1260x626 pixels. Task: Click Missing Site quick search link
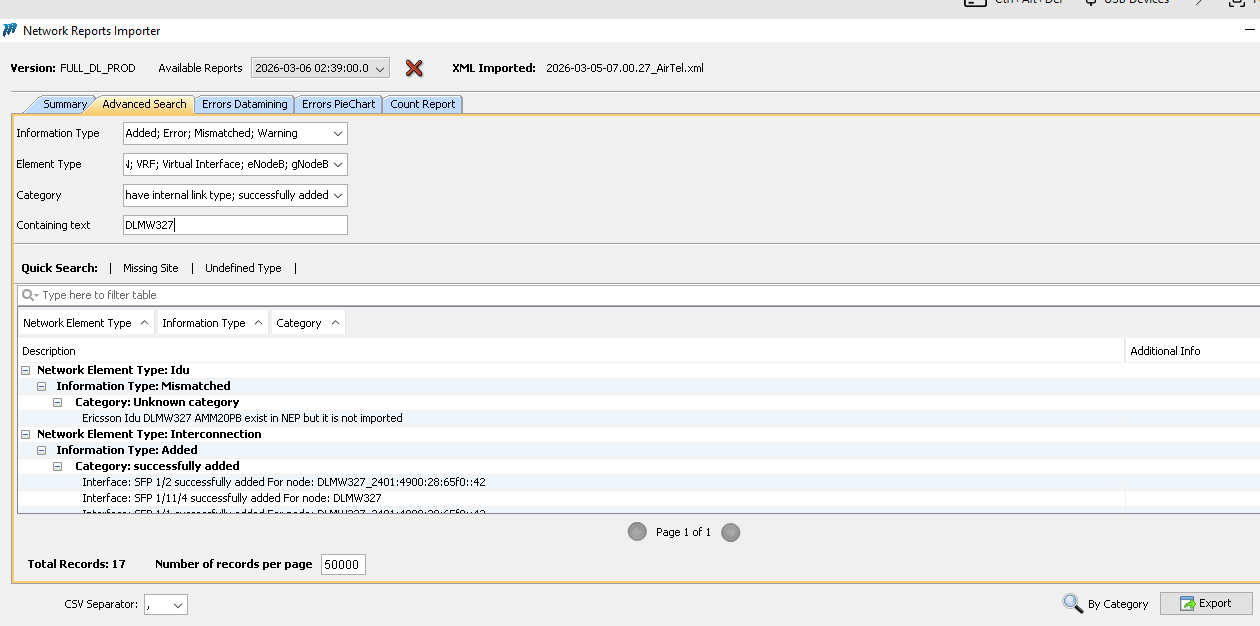point(151,268)
